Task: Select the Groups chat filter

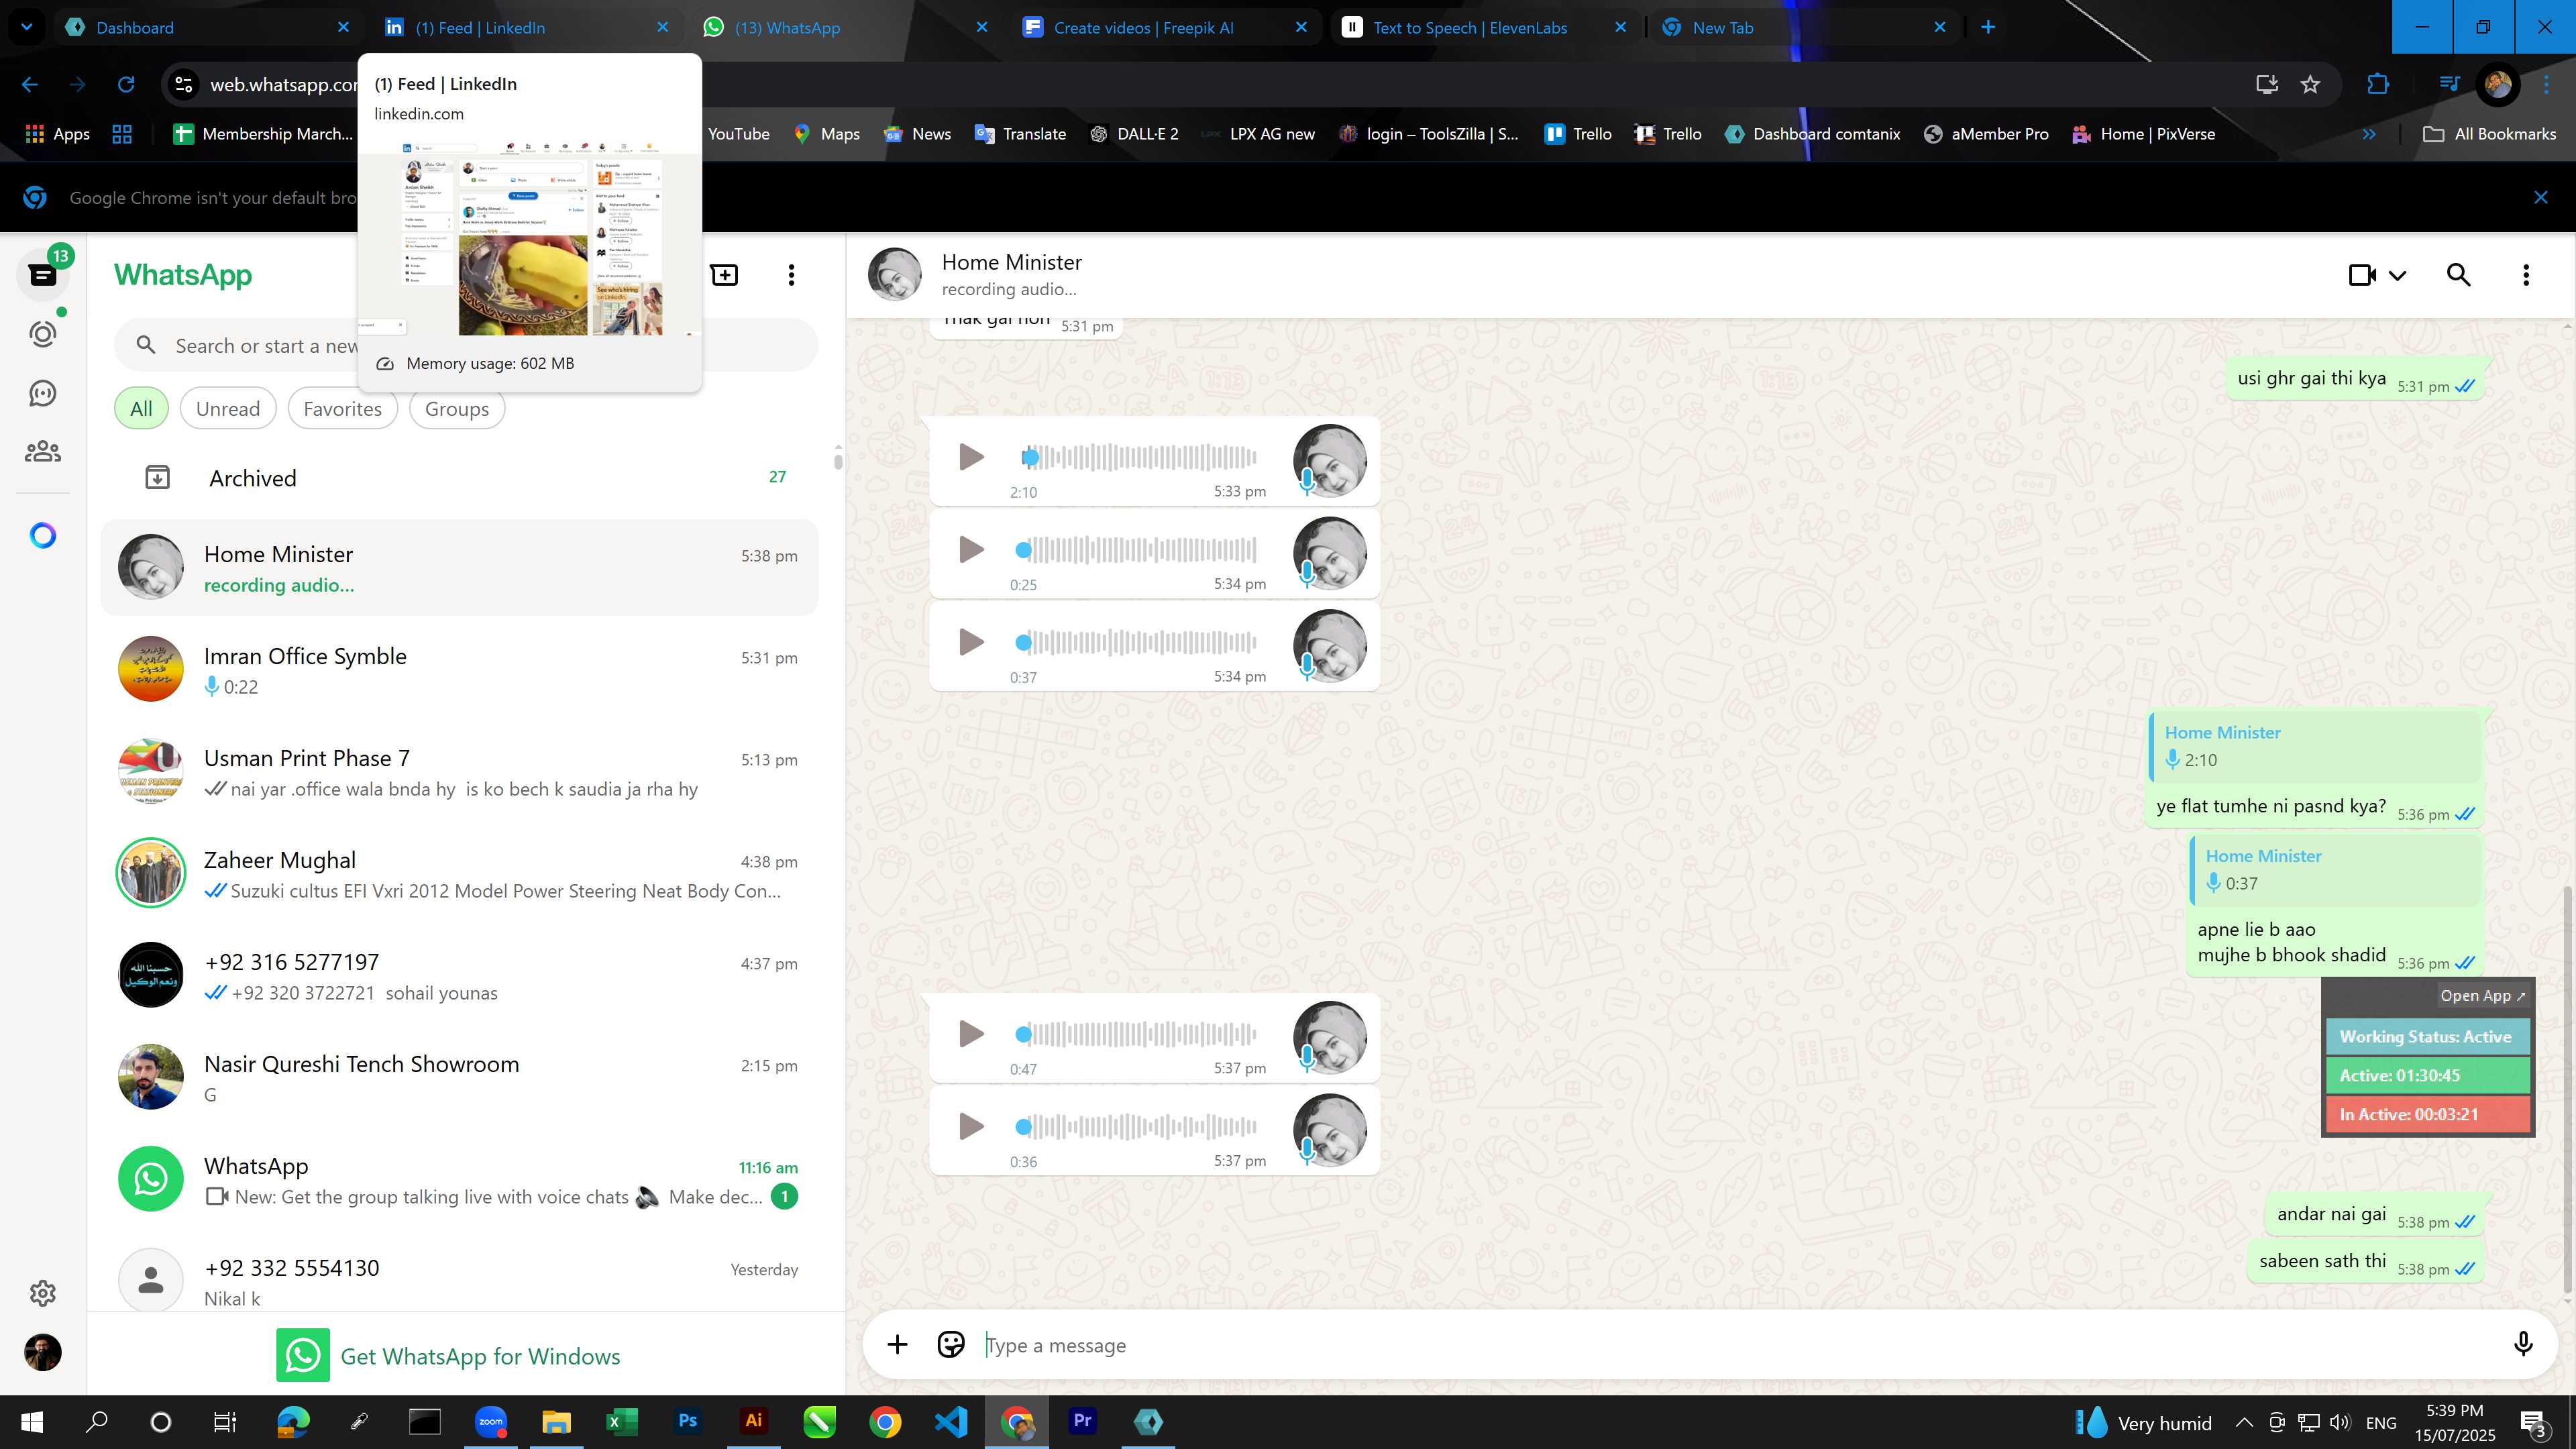Action: [x=457, y=409]
